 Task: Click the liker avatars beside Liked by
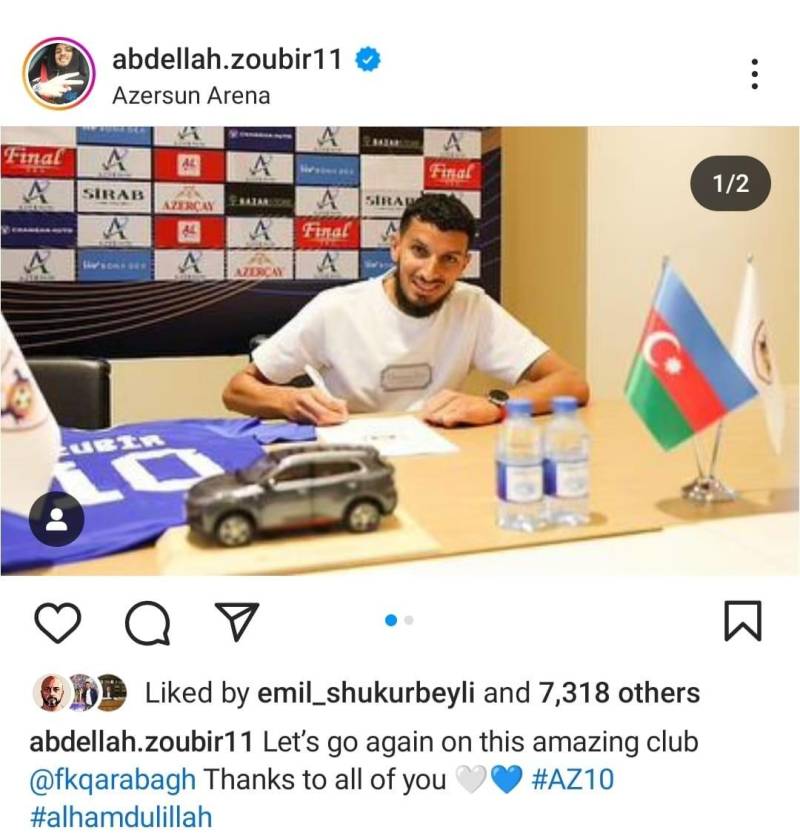pos(80,693)
